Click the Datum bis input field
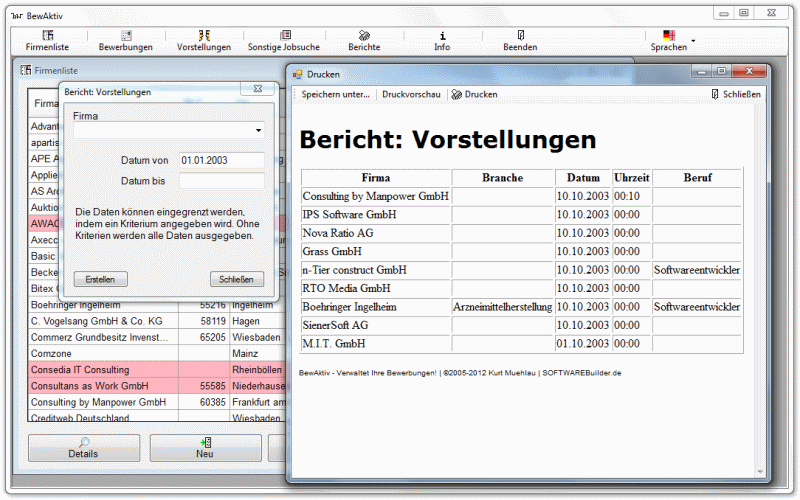The width and height of the screenshot is (800, 500). 221,181
